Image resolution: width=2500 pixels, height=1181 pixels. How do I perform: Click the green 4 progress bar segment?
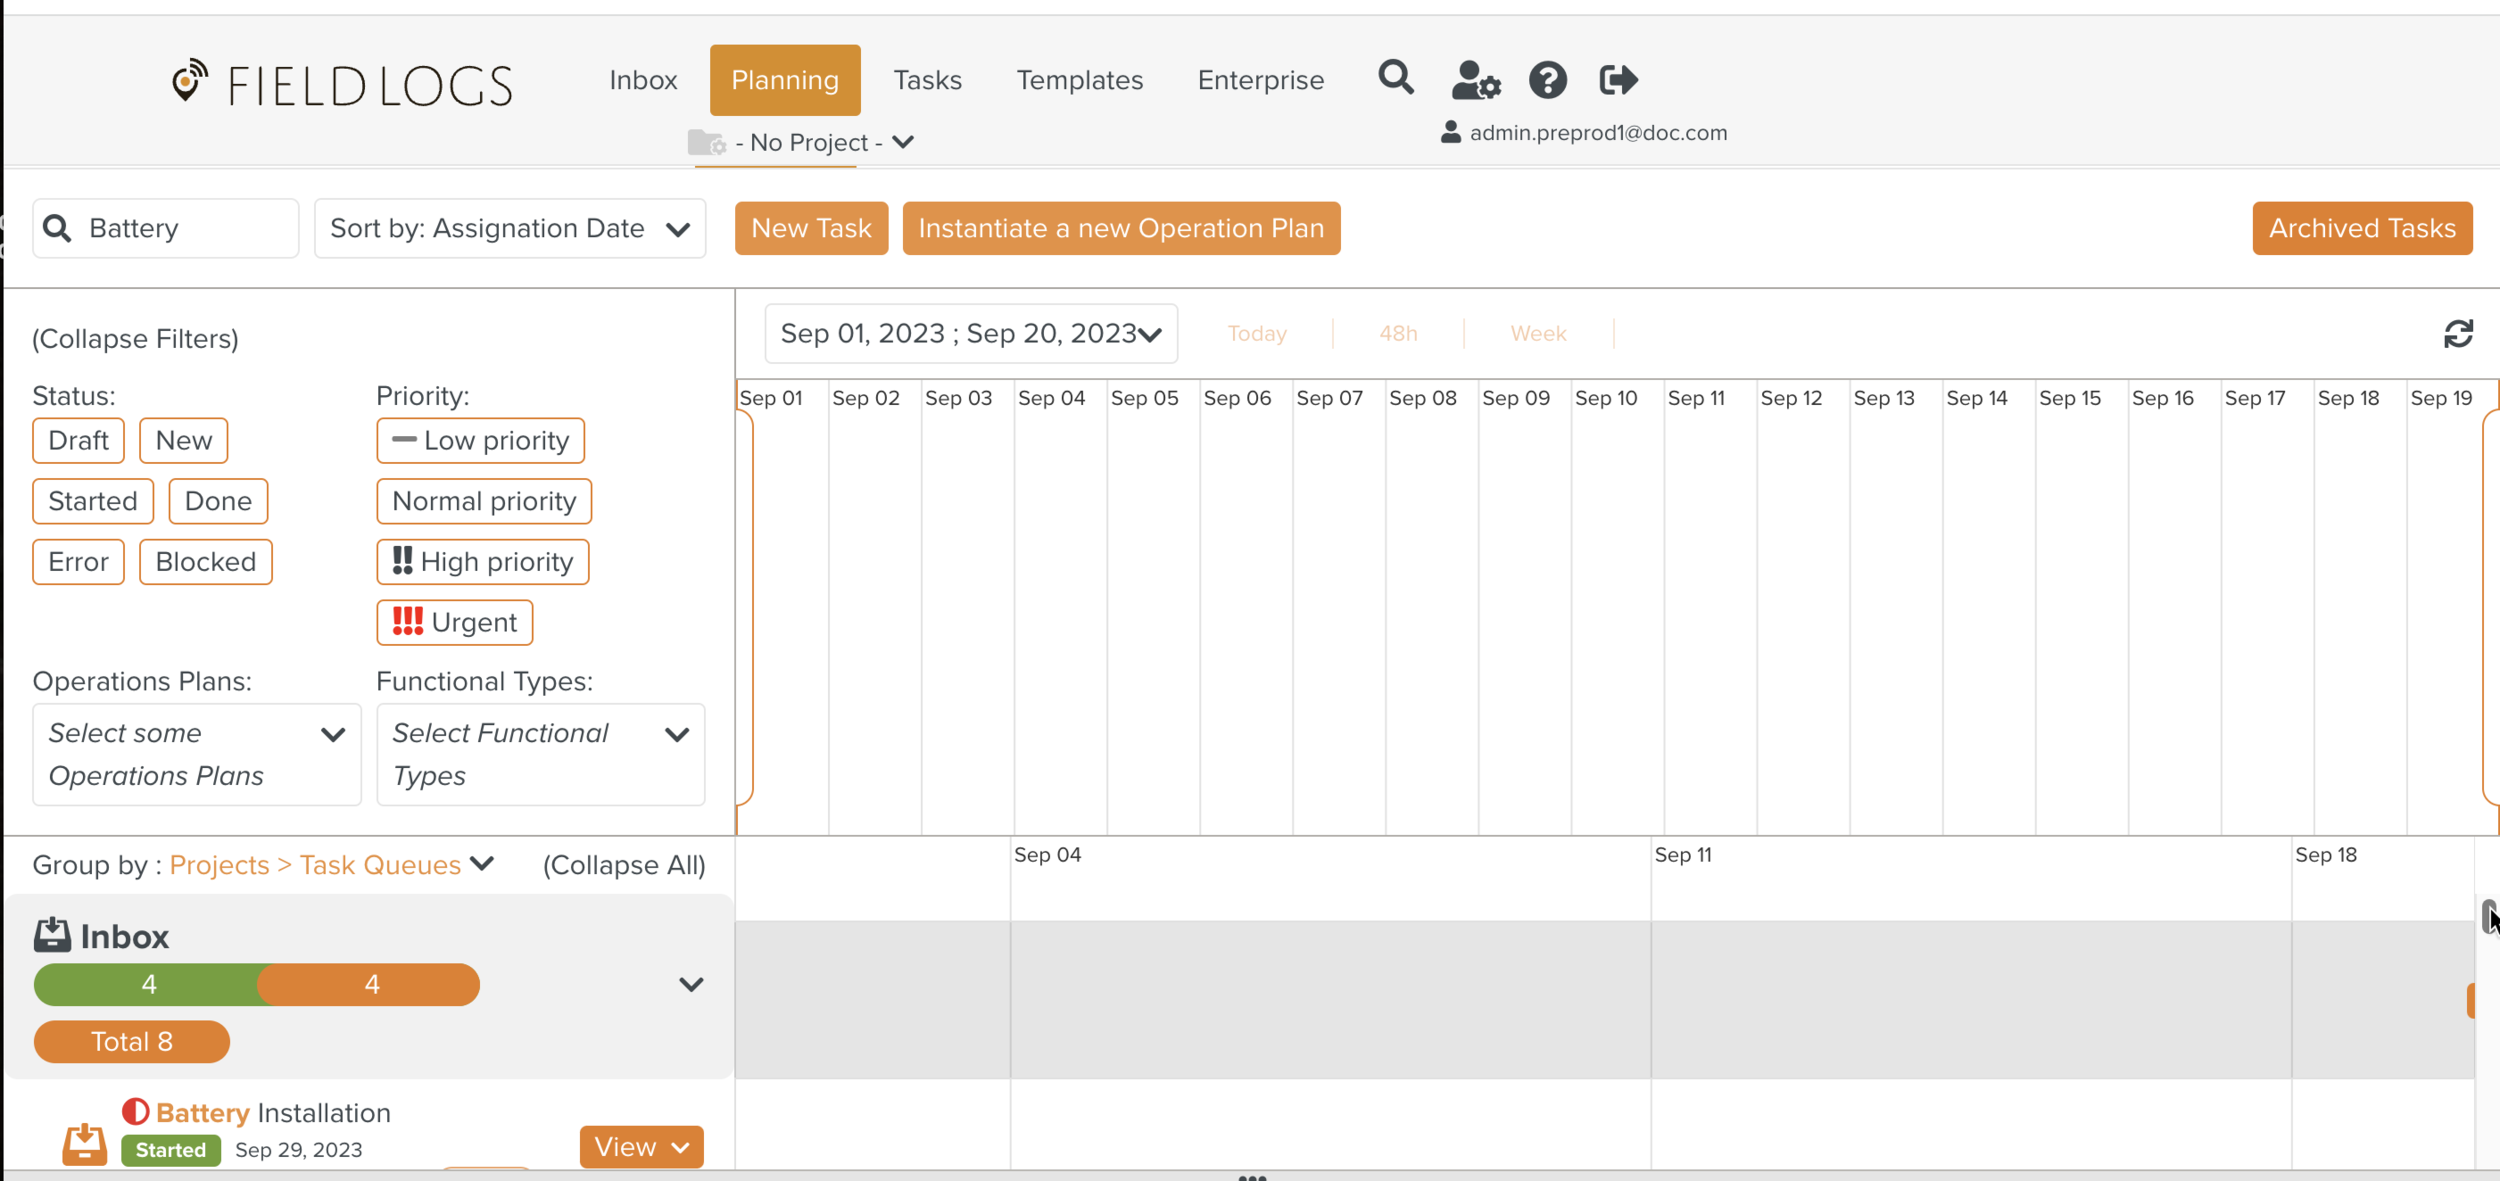[148, 985]
